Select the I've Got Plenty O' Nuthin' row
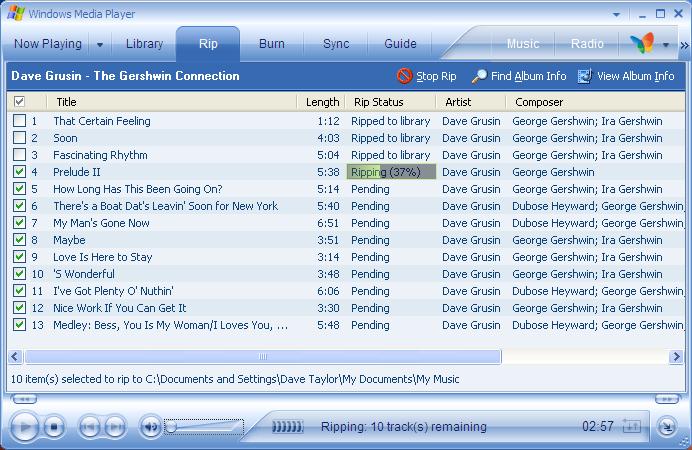This screenshot has width=692, height=450. pos(346,291)
